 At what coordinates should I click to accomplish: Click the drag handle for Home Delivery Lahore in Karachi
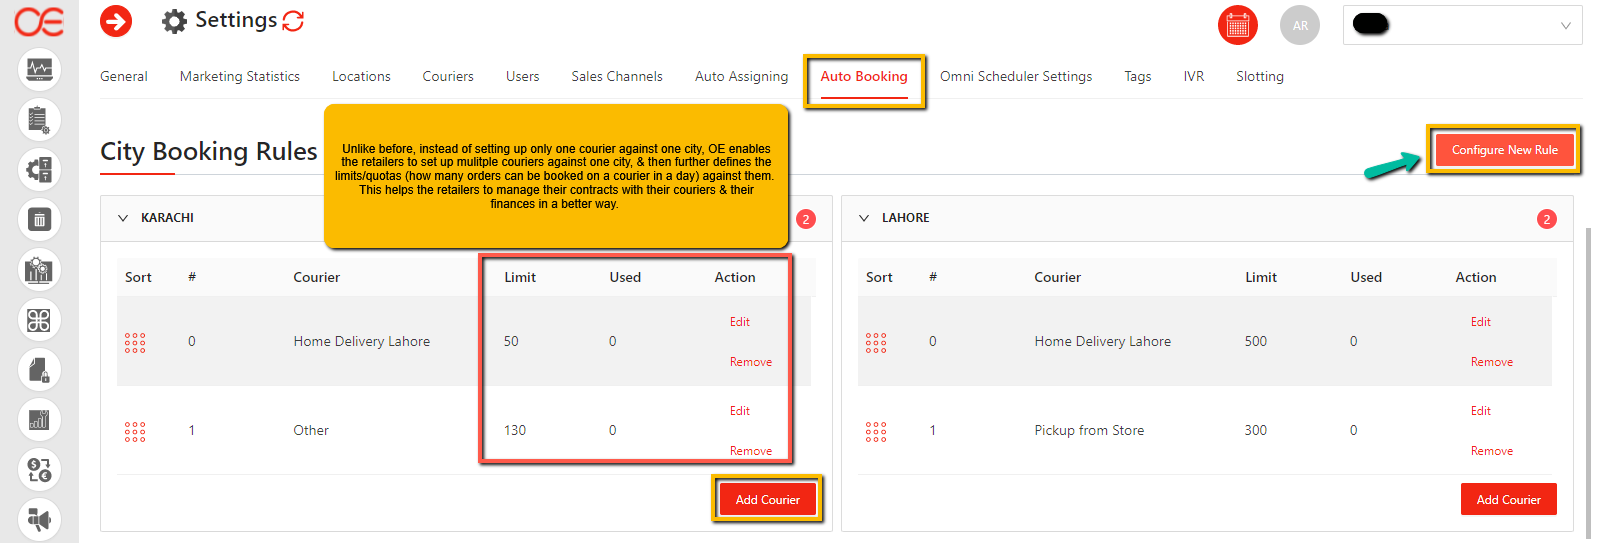tap(135, 343)
